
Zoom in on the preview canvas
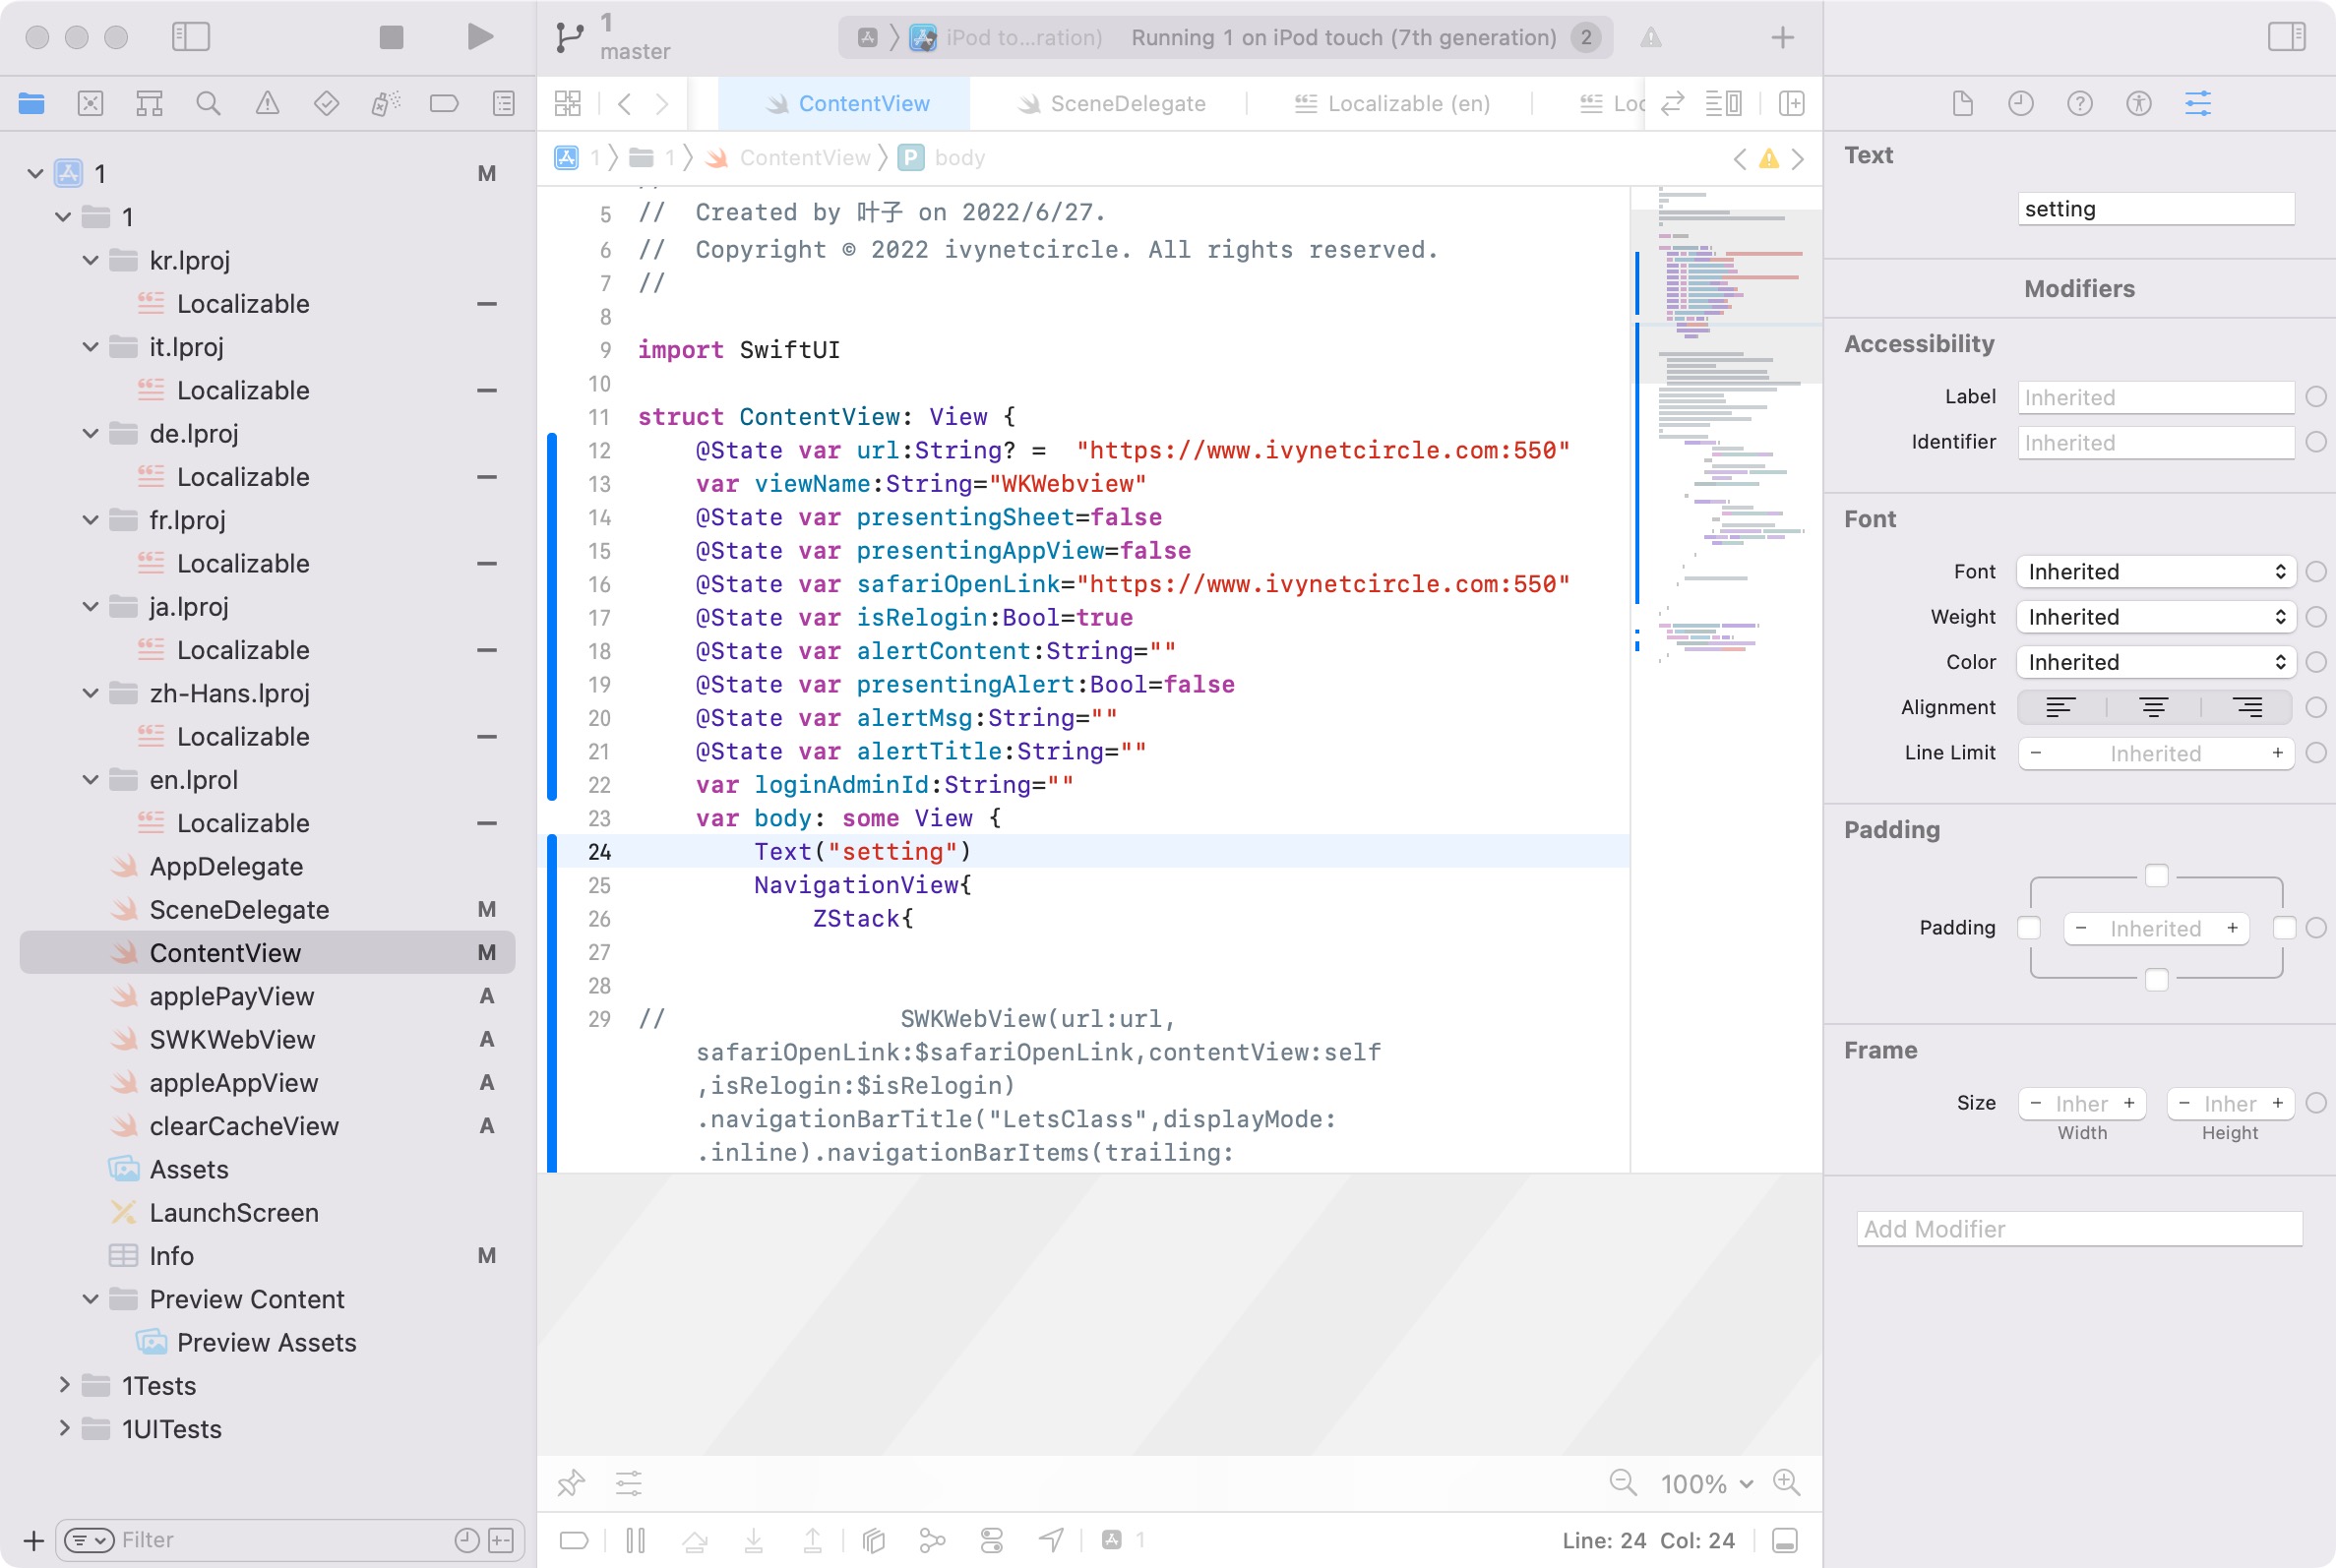tap(1786, 1482)
